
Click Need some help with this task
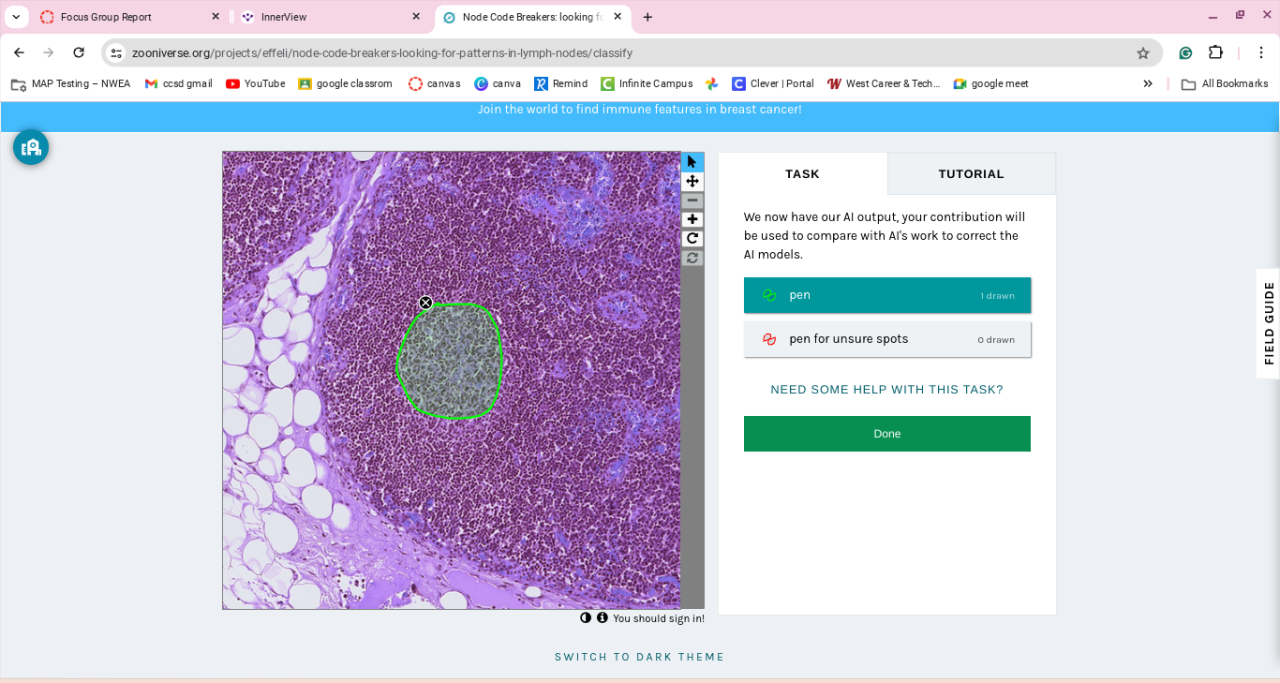(887, 390)
